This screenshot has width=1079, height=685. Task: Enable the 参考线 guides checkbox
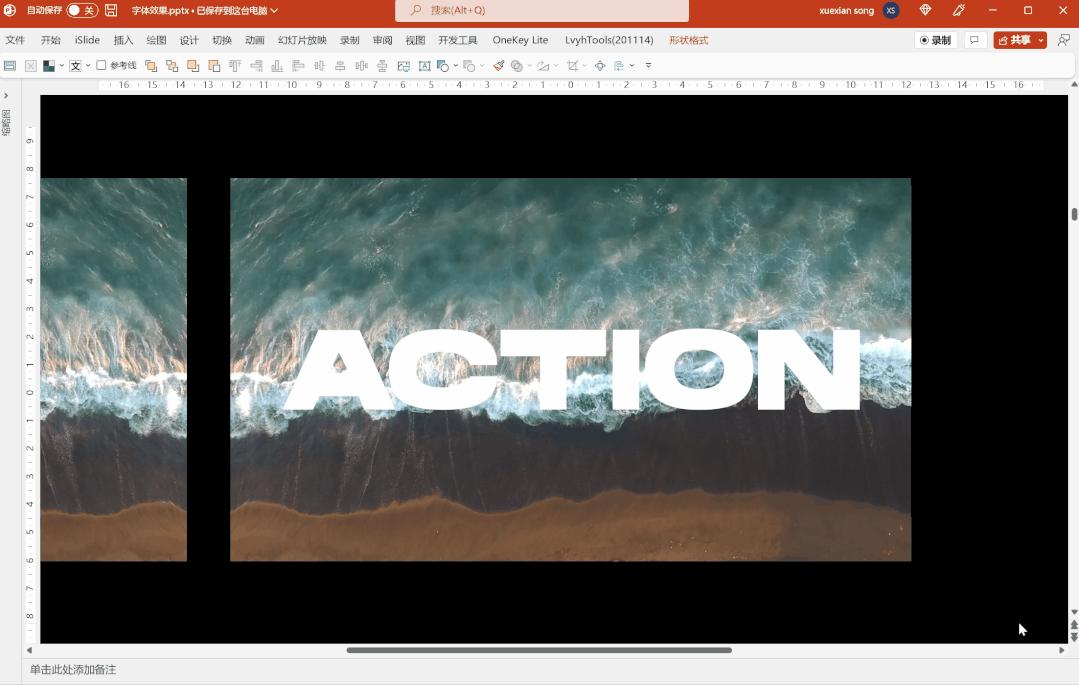point(101,66)
